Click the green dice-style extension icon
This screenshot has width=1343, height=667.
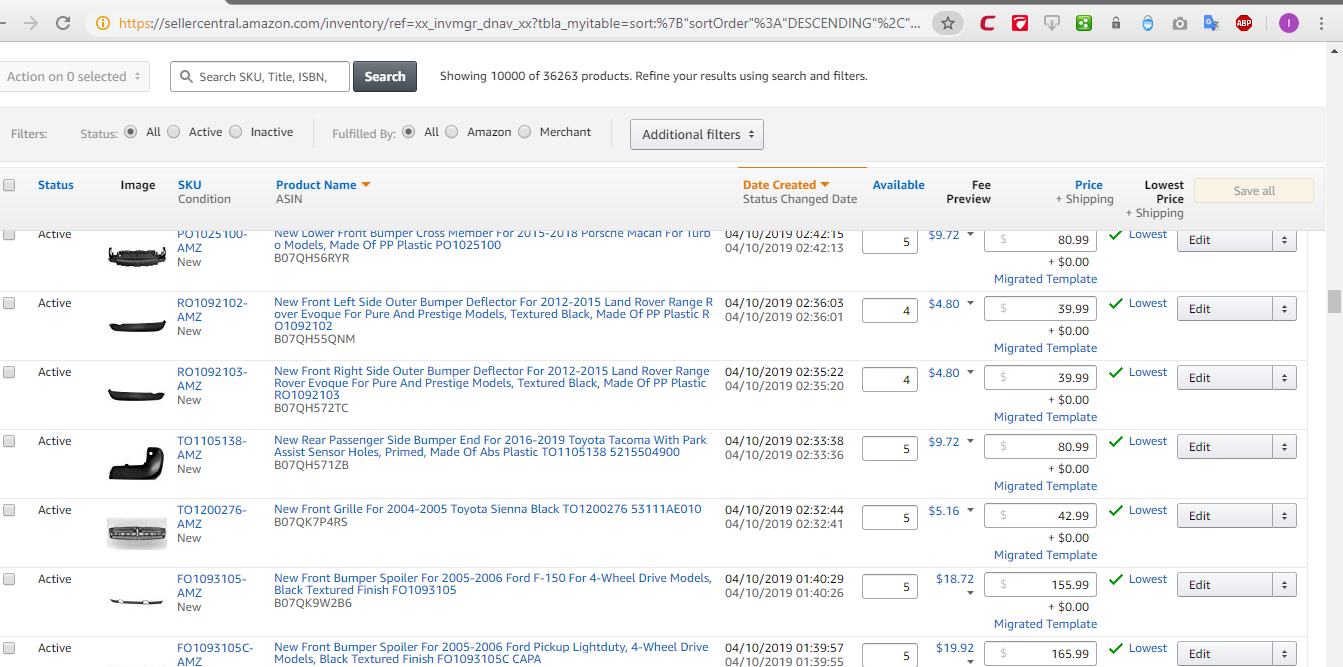click(1084, 22)
